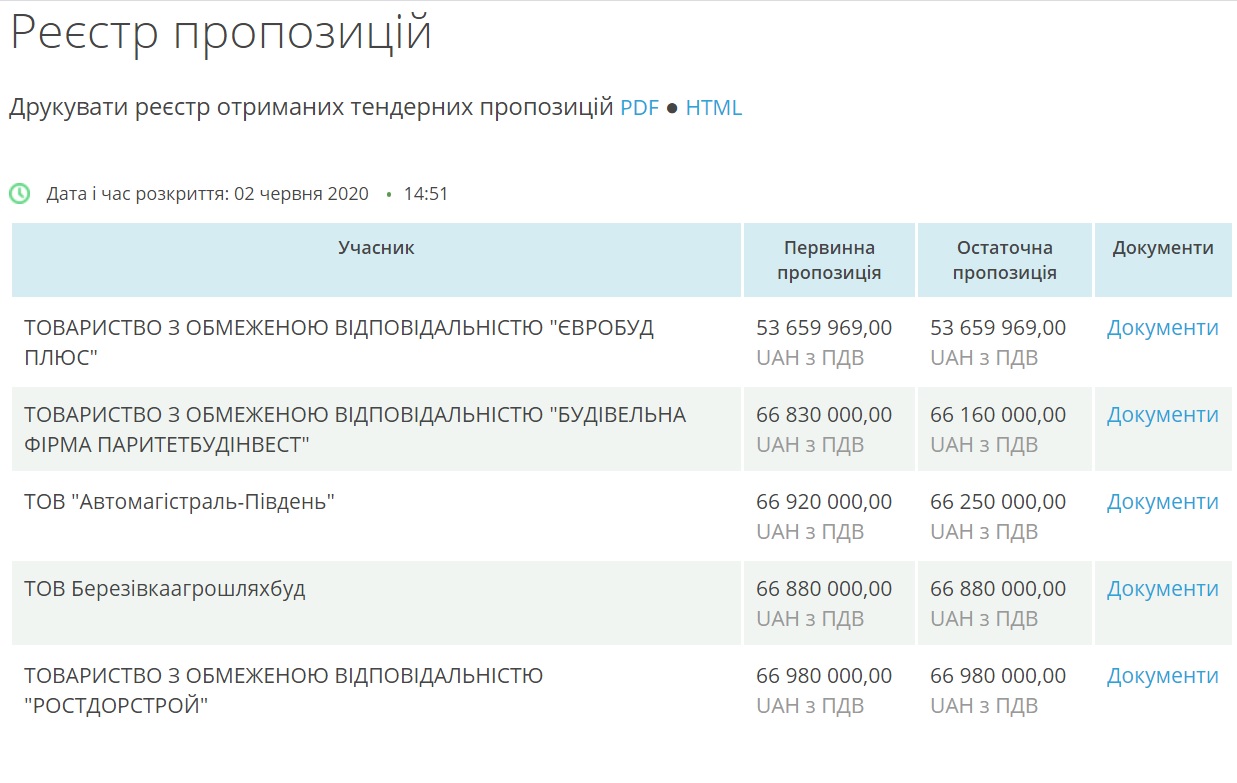Click initial offer 53 659 969,00

tap(824, 328)
